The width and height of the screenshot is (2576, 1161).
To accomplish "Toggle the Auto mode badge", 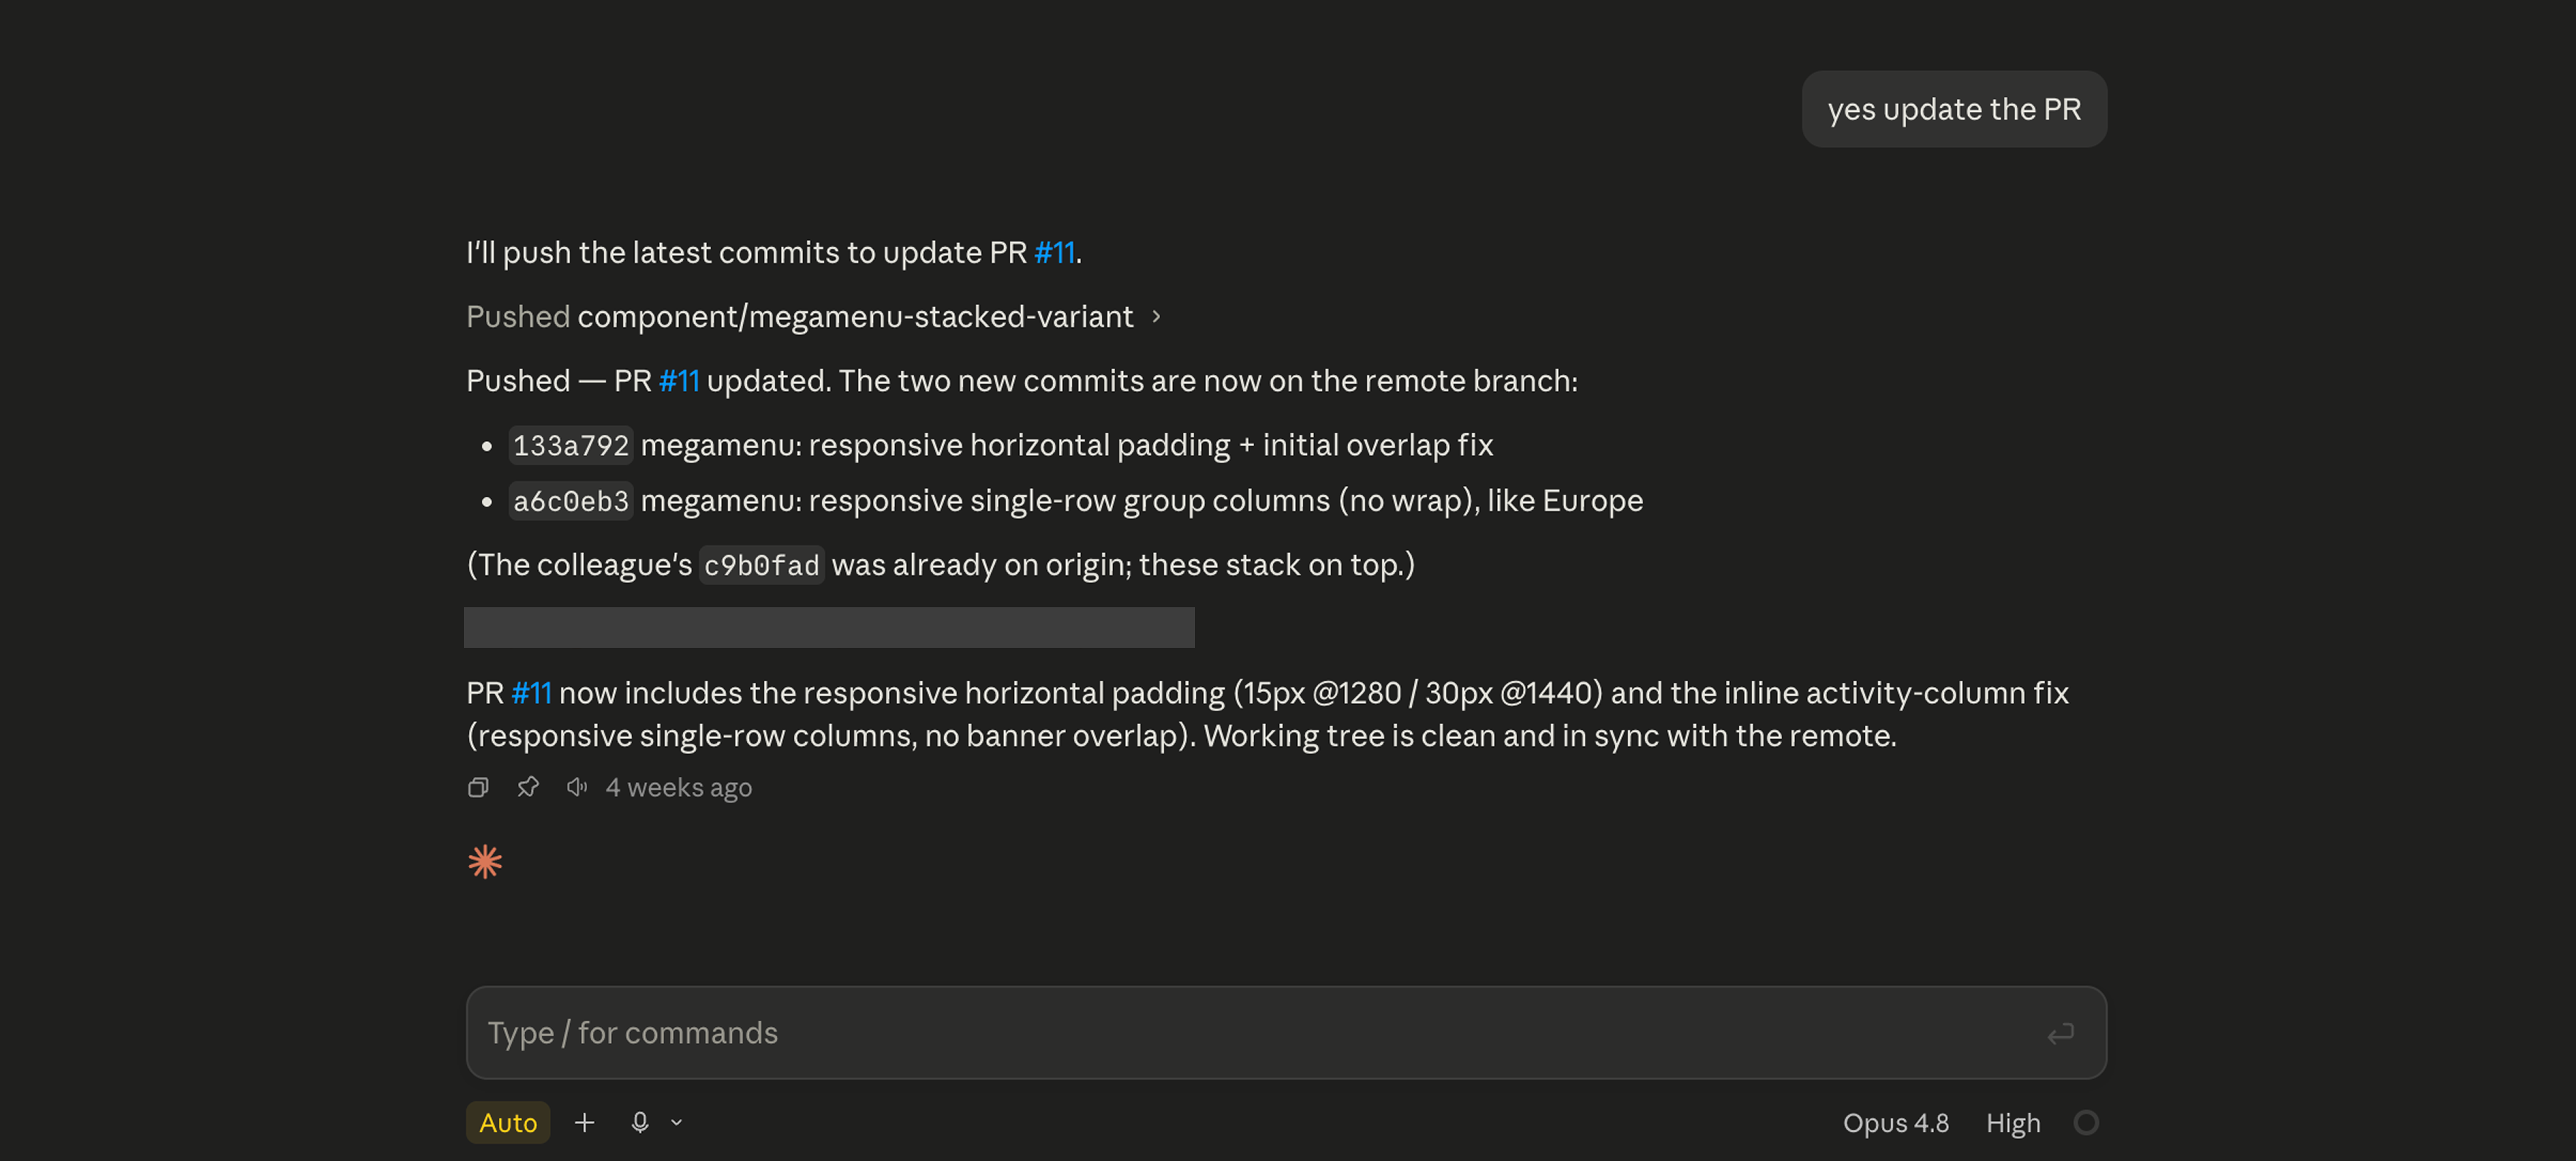I will pyautogui.click(x=508, y=1123).
